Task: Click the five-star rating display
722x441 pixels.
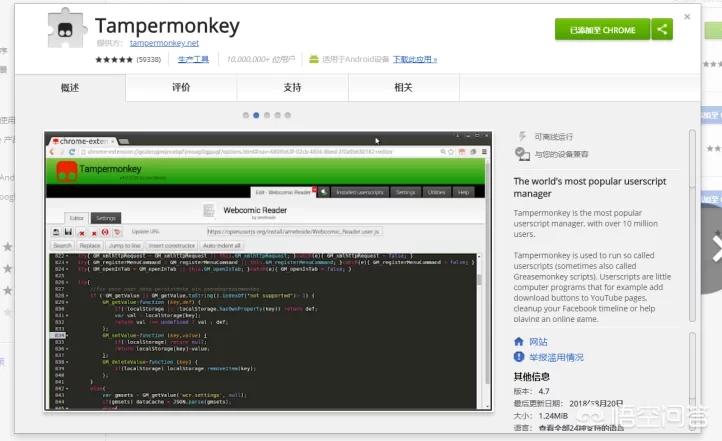Action: (114, 59)
